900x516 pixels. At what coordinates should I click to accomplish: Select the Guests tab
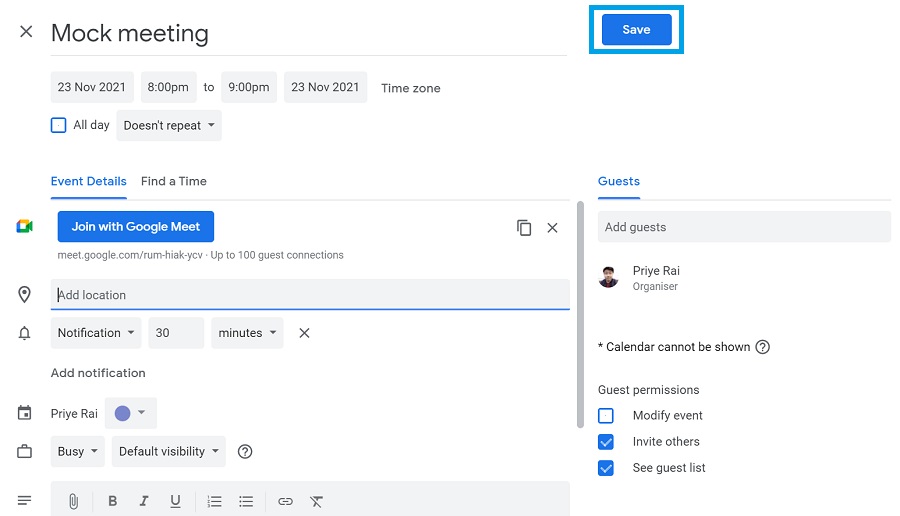click(619, 181)
